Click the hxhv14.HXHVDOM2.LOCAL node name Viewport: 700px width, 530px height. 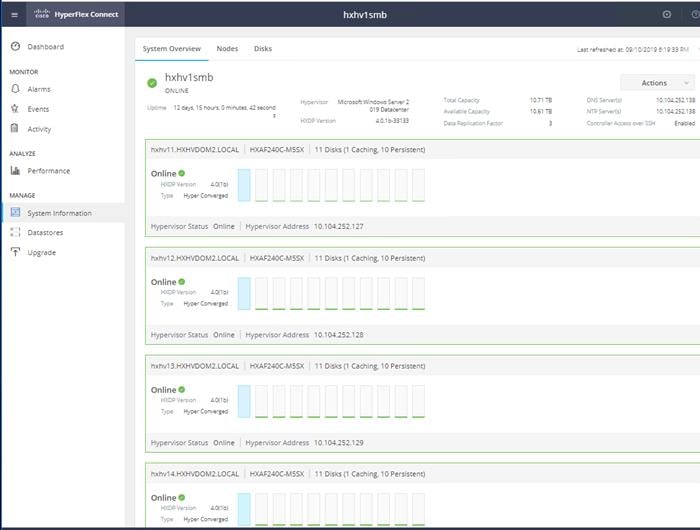pos(195,474)
